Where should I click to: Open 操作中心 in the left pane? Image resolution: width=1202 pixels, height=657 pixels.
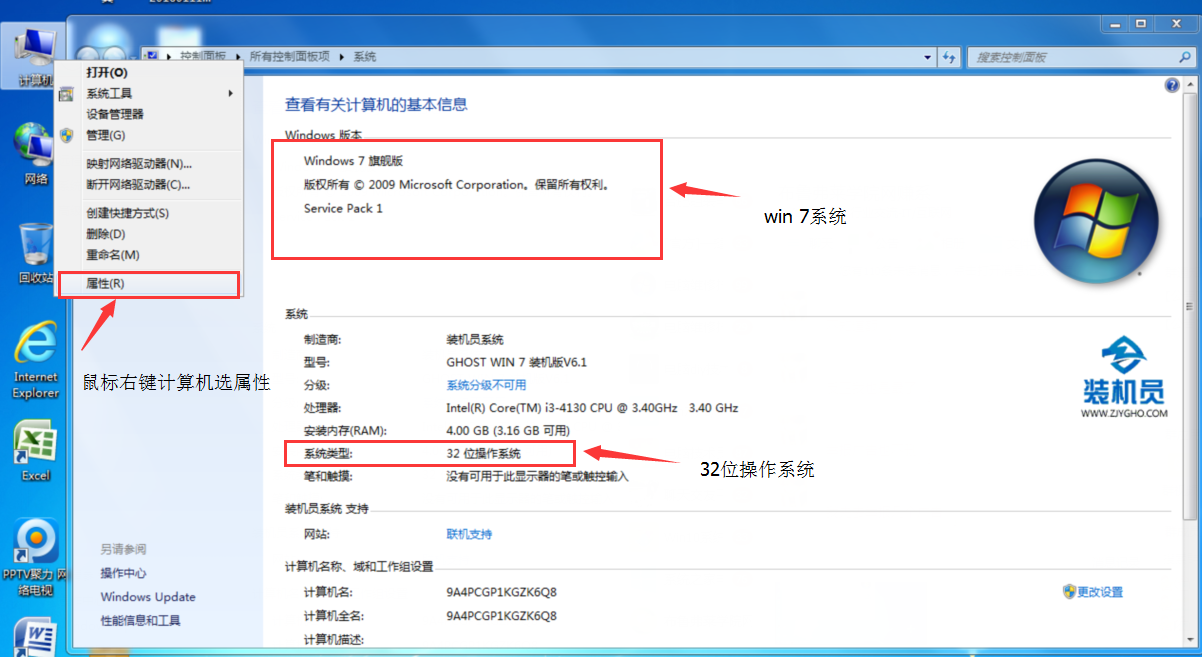click(x=123, y=573)
